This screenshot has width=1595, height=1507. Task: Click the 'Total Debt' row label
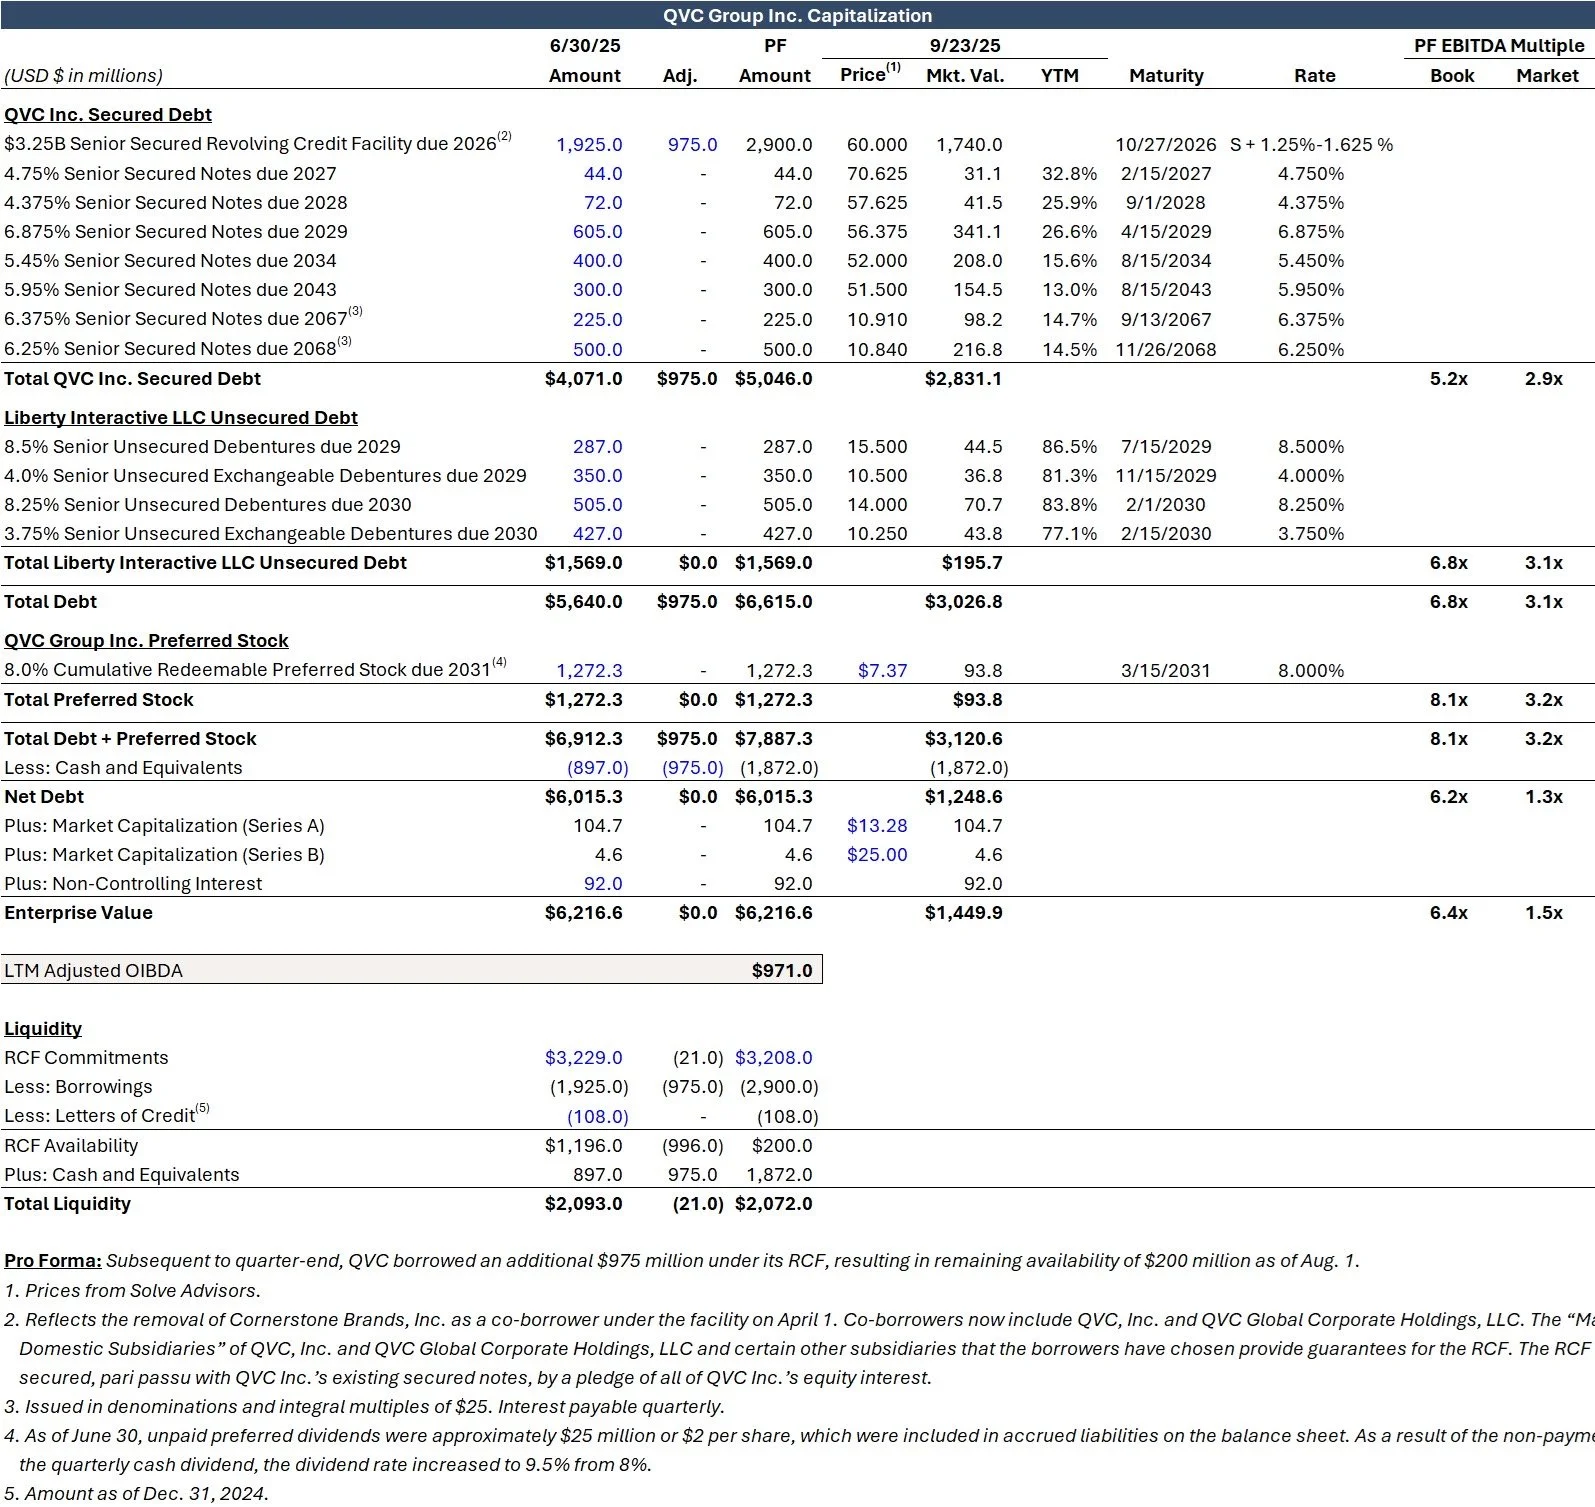(x=50, y=601)
